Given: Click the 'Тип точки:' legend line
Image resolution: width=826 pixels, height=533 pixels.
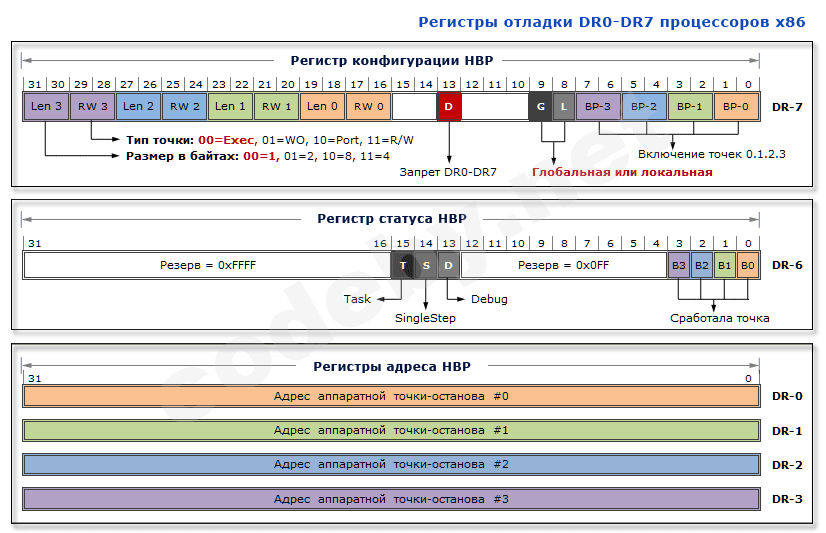Looking at the screenshot, I should (x=270, y=140).
